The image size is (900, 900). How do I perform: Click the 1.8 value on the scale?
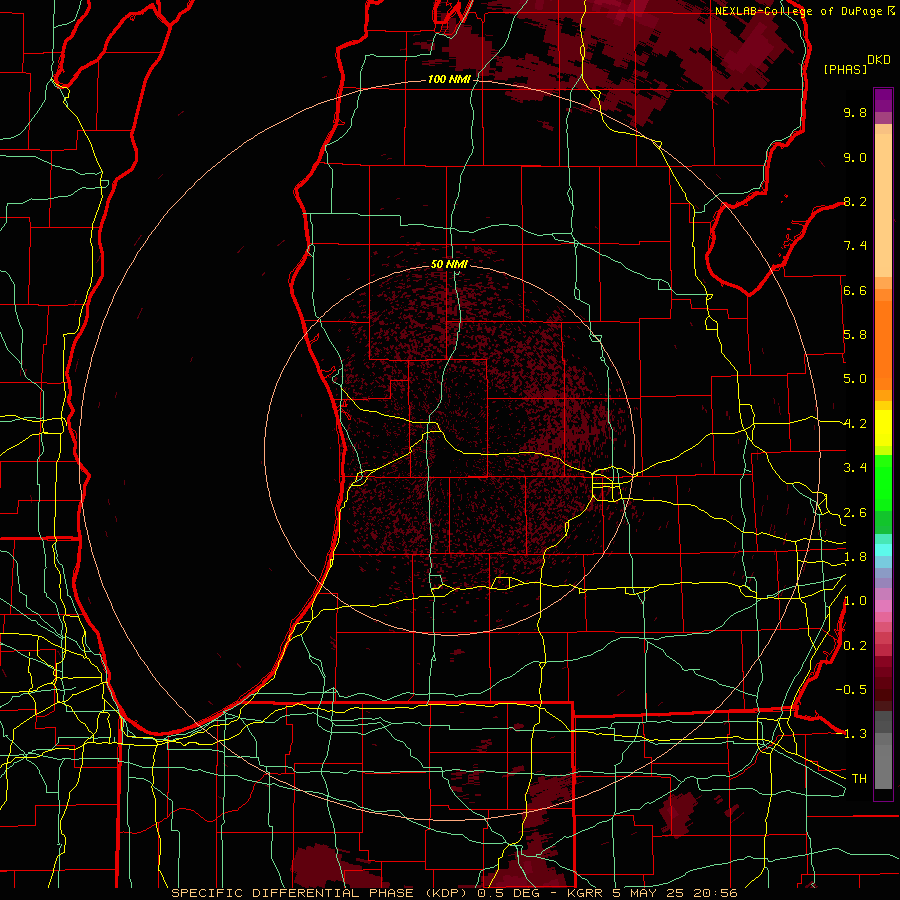(855, 557)
